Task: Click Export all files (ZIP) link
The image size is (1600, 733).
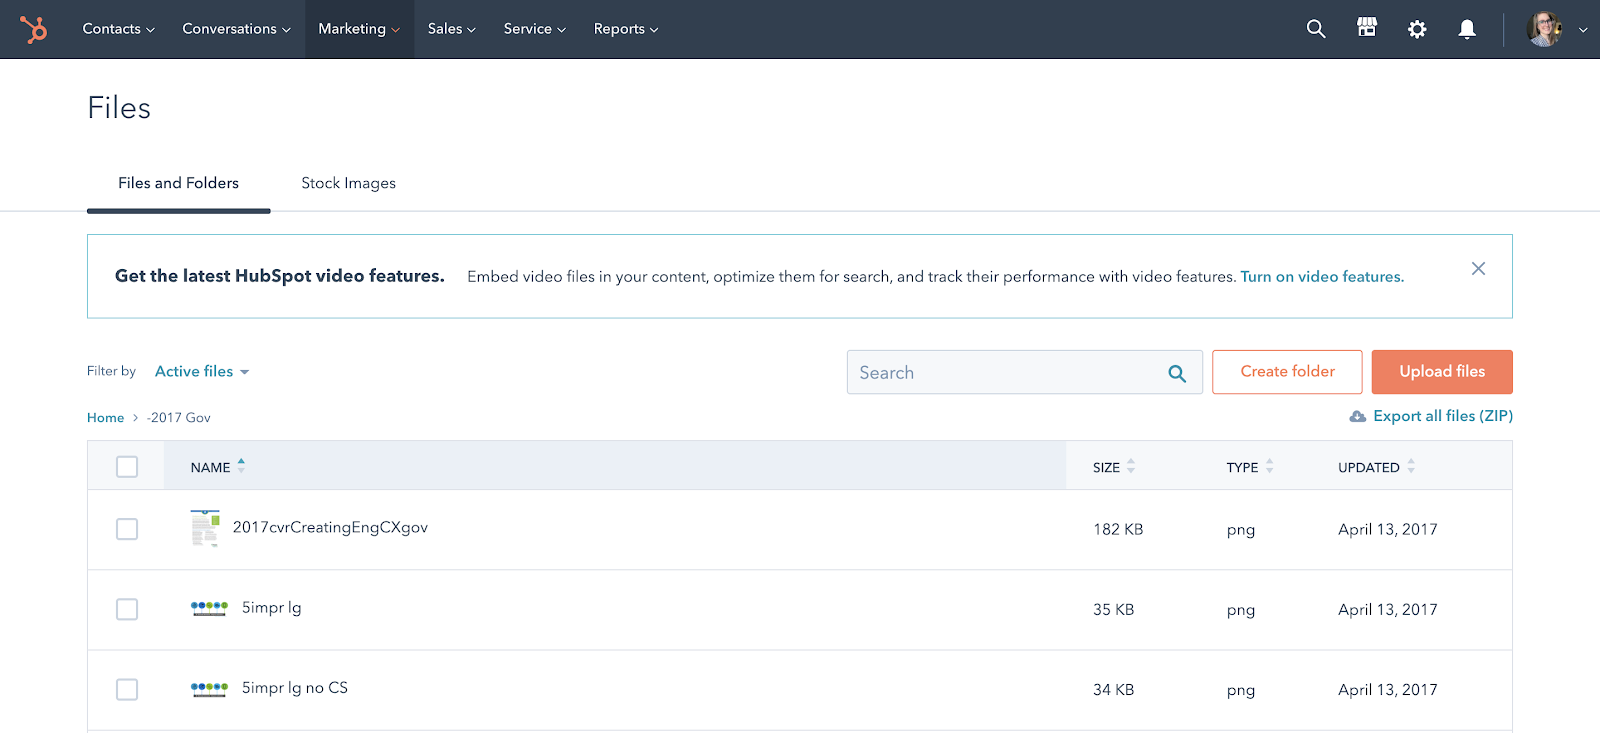Action: tap(1442, 416)
